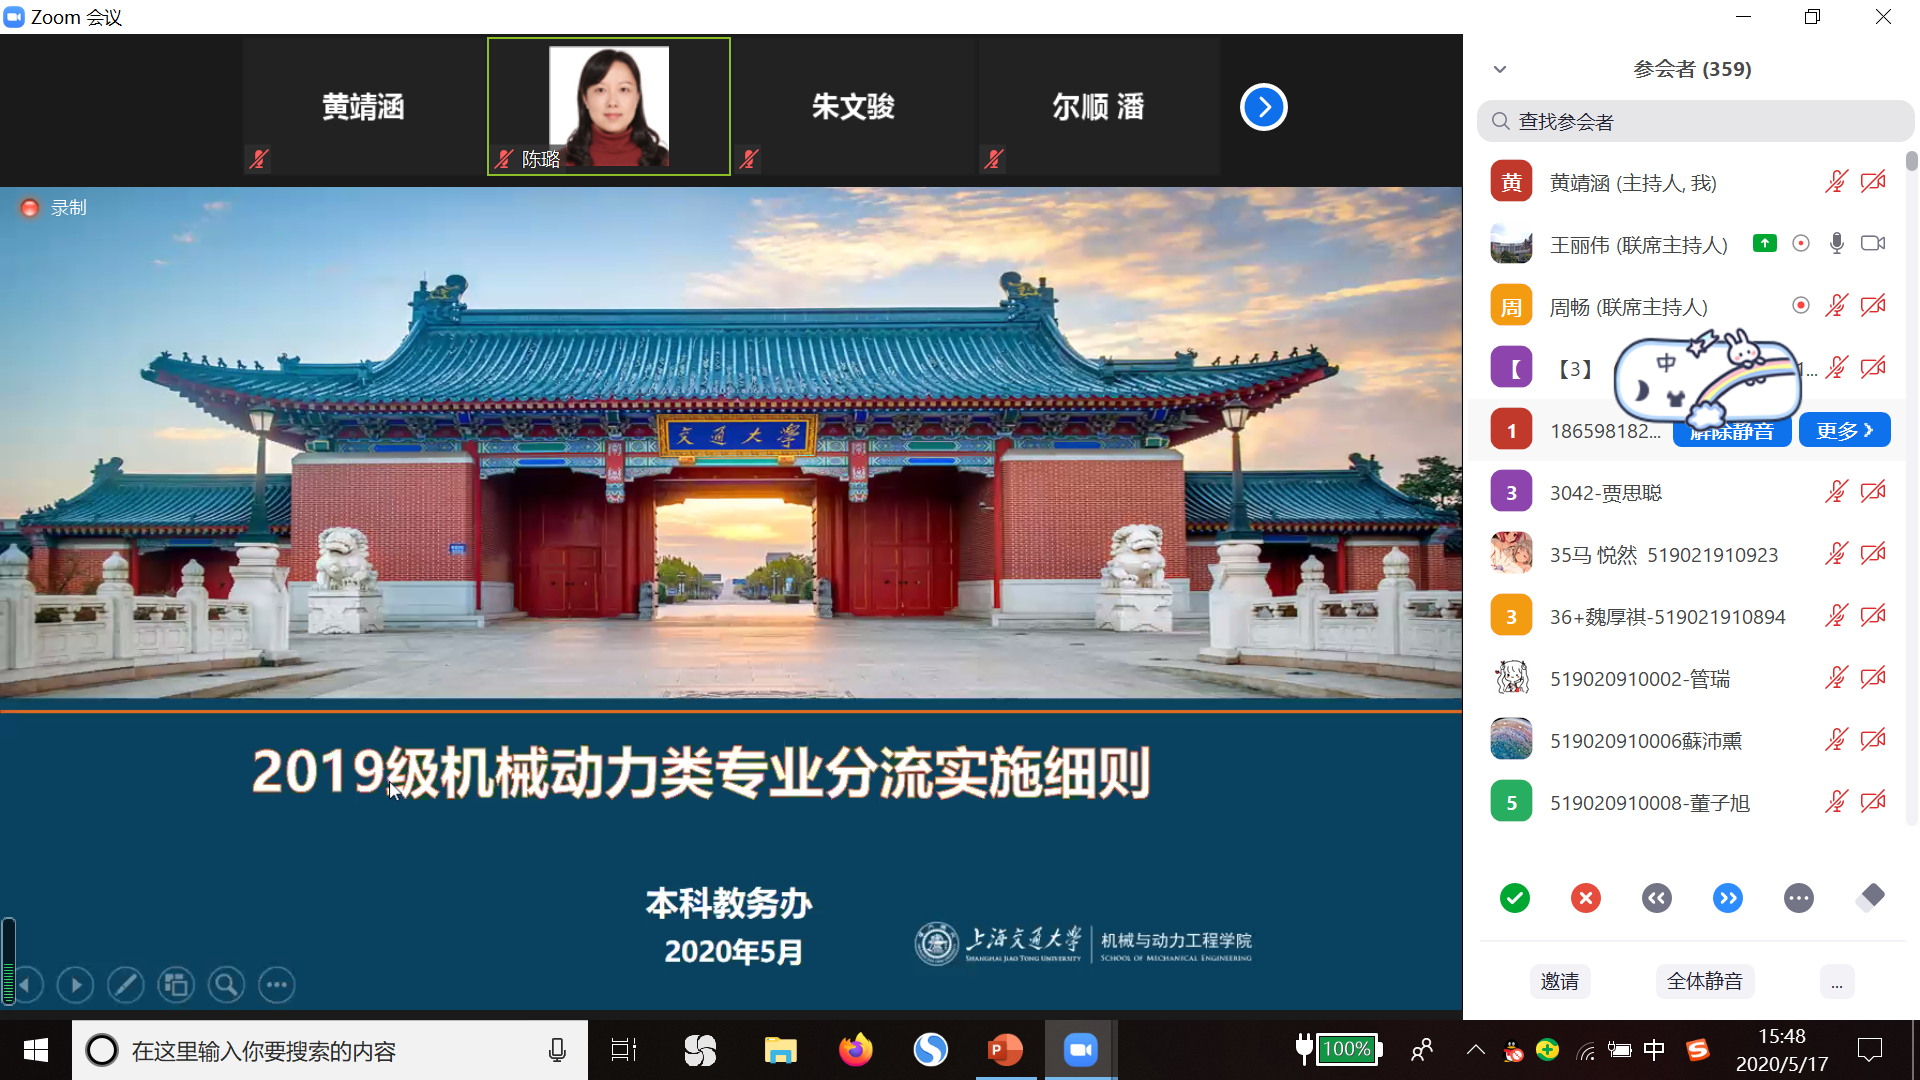This screenshot has height=1080, width=1920.
Task: Open 更多 options for participant 186598182
Action: 1844,430
